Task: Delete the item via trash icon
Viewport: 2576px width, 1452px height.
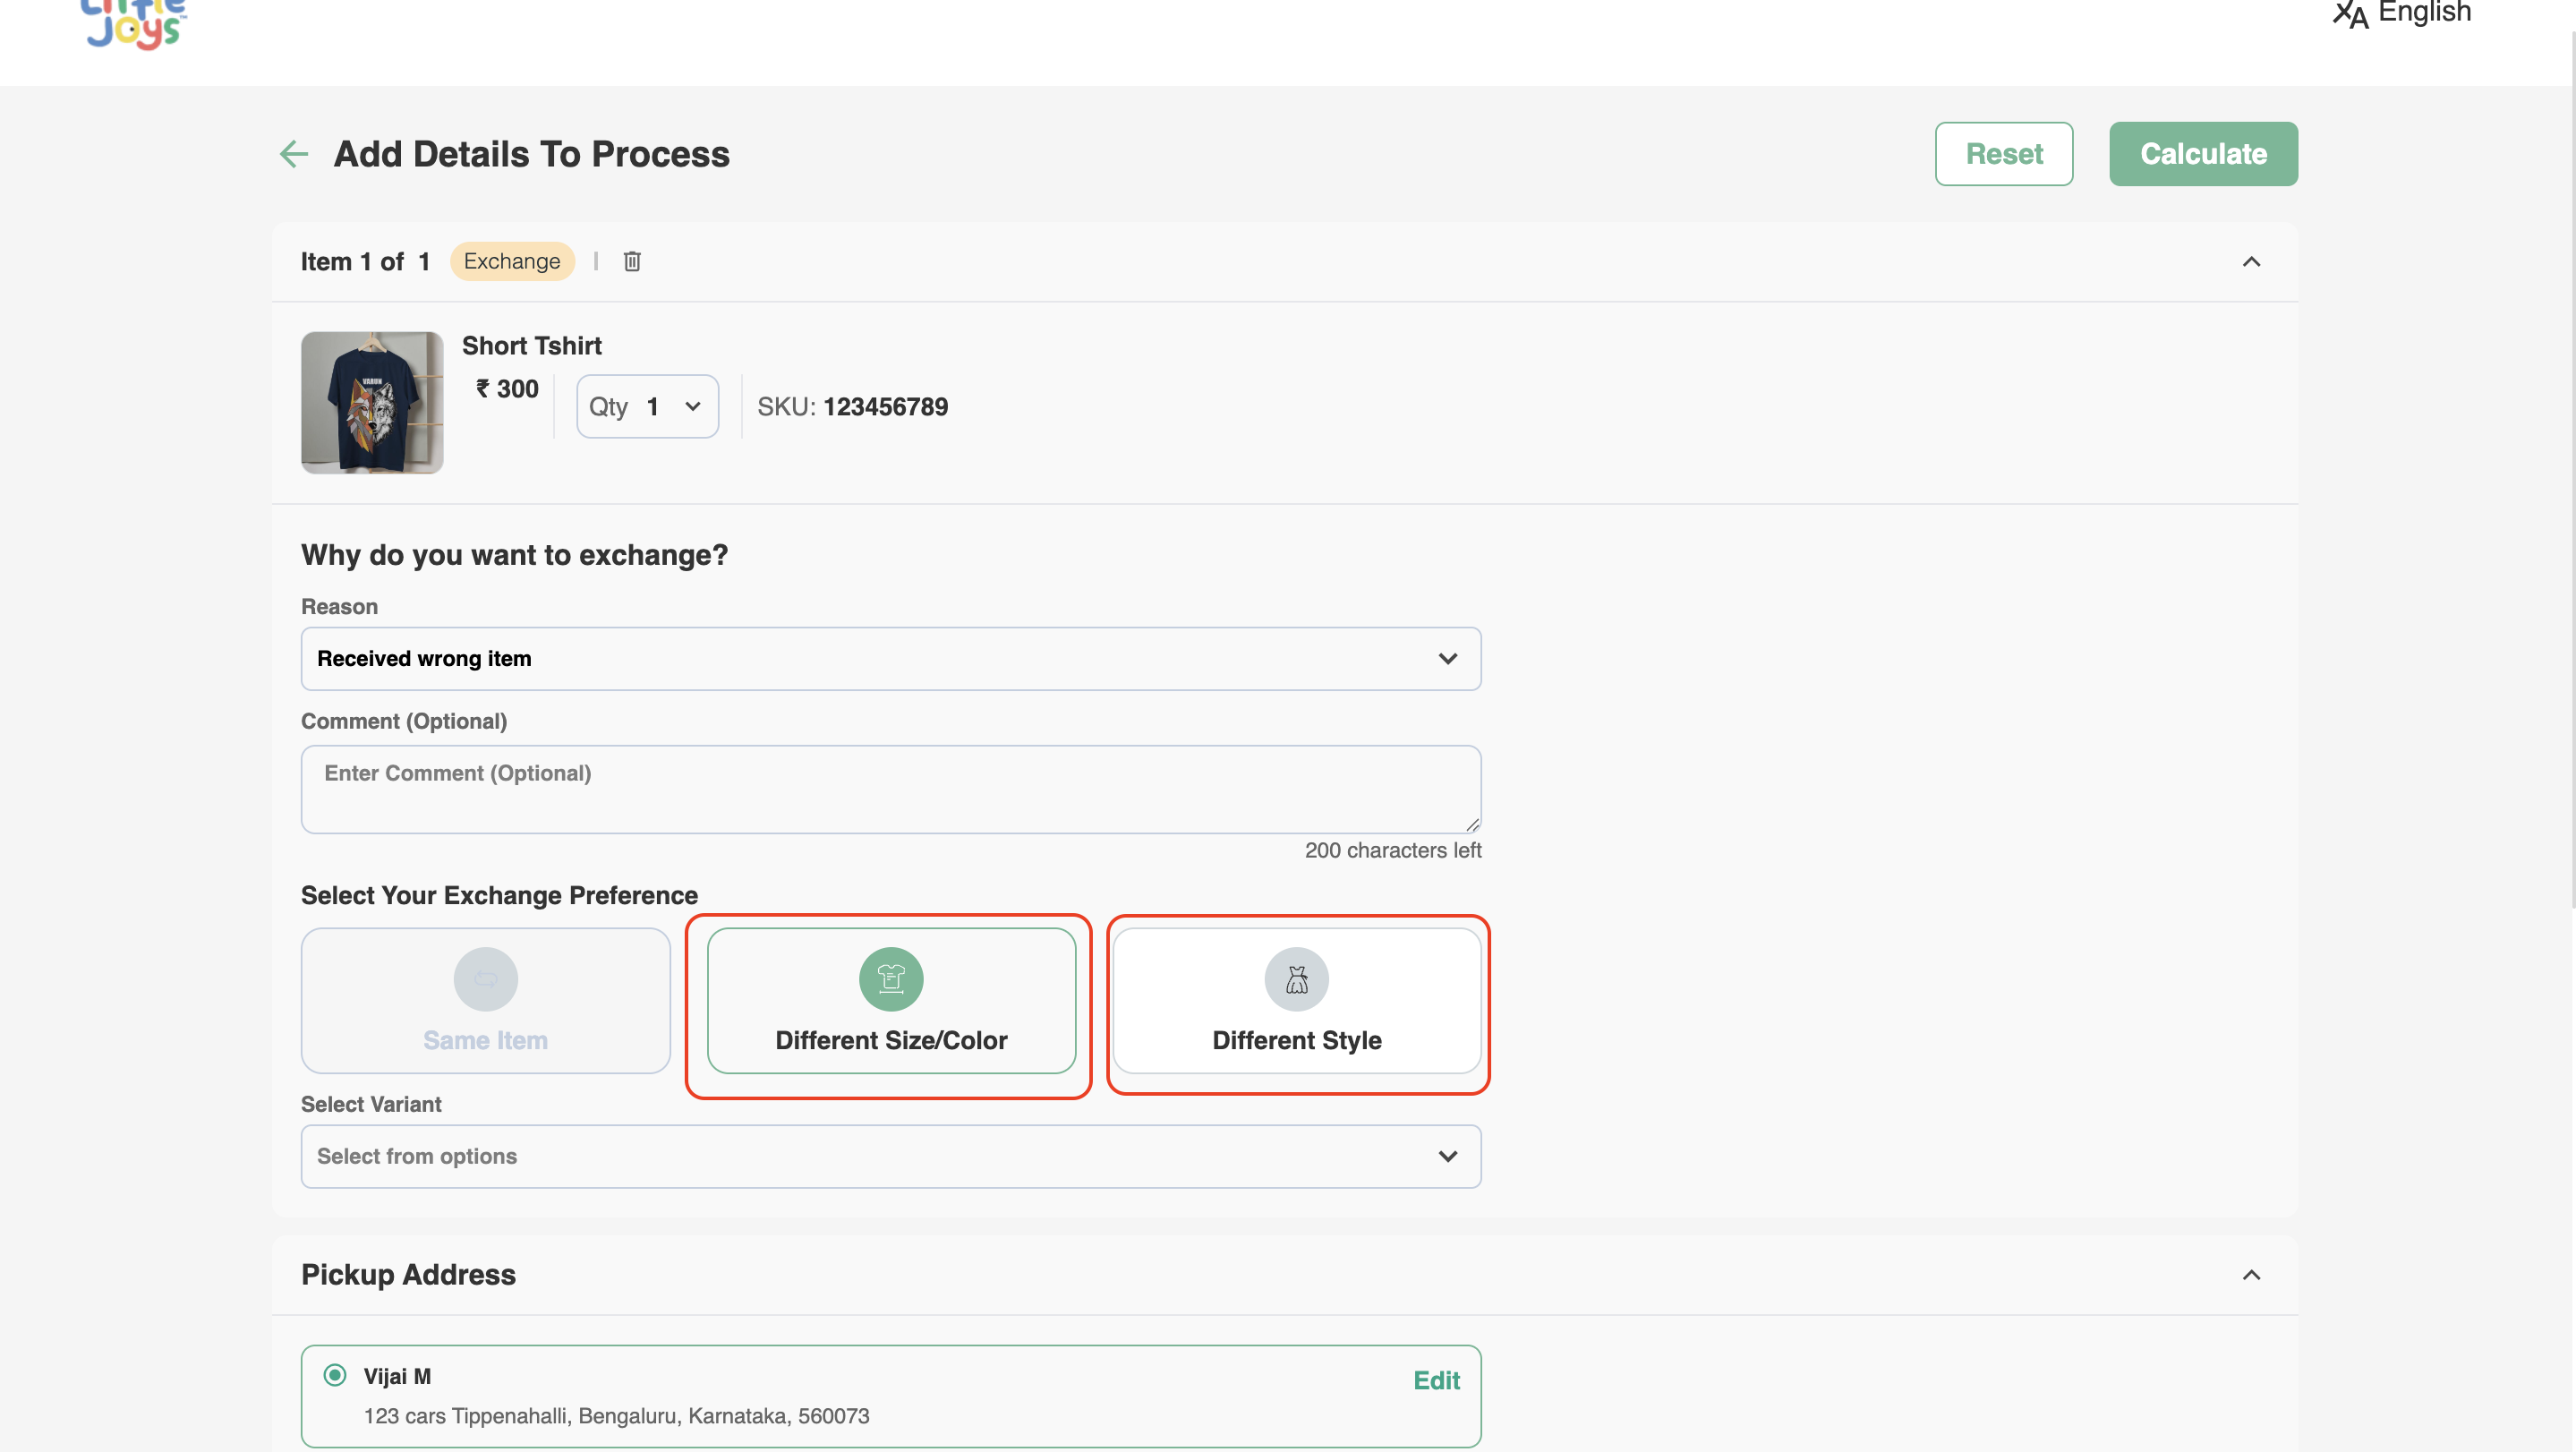Action: pos(632,261)
